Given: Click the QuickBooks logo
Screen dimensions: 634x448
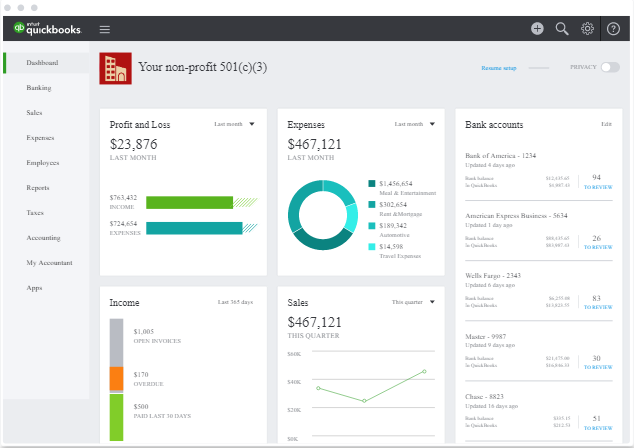Looking at the screenshot, I should [47, 28].
